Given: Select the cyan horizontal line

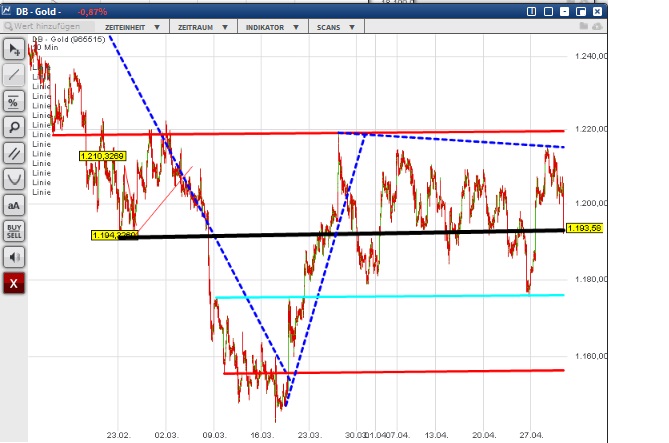Looking at the screenshot, I should [x=390, y=296].
